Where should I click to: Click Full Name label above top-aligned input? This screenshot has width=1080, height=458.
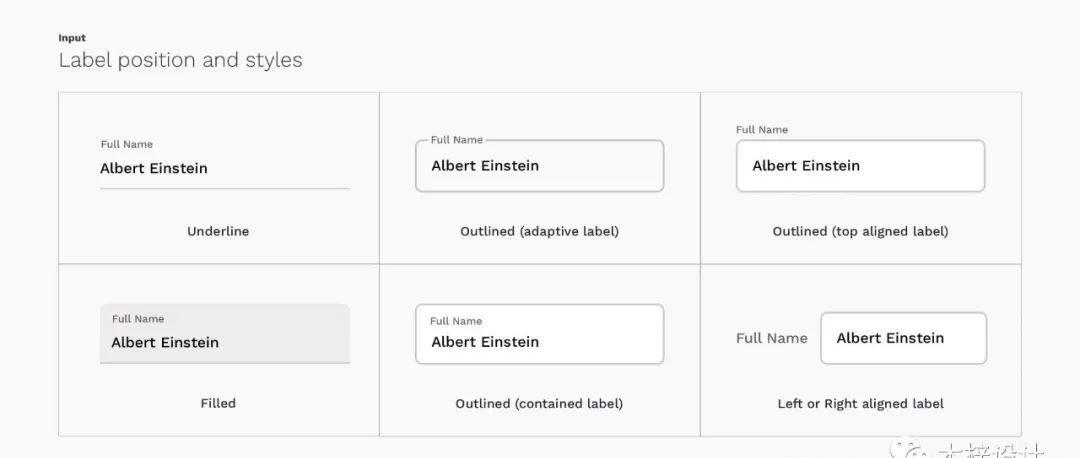click(x=762, y=129)
